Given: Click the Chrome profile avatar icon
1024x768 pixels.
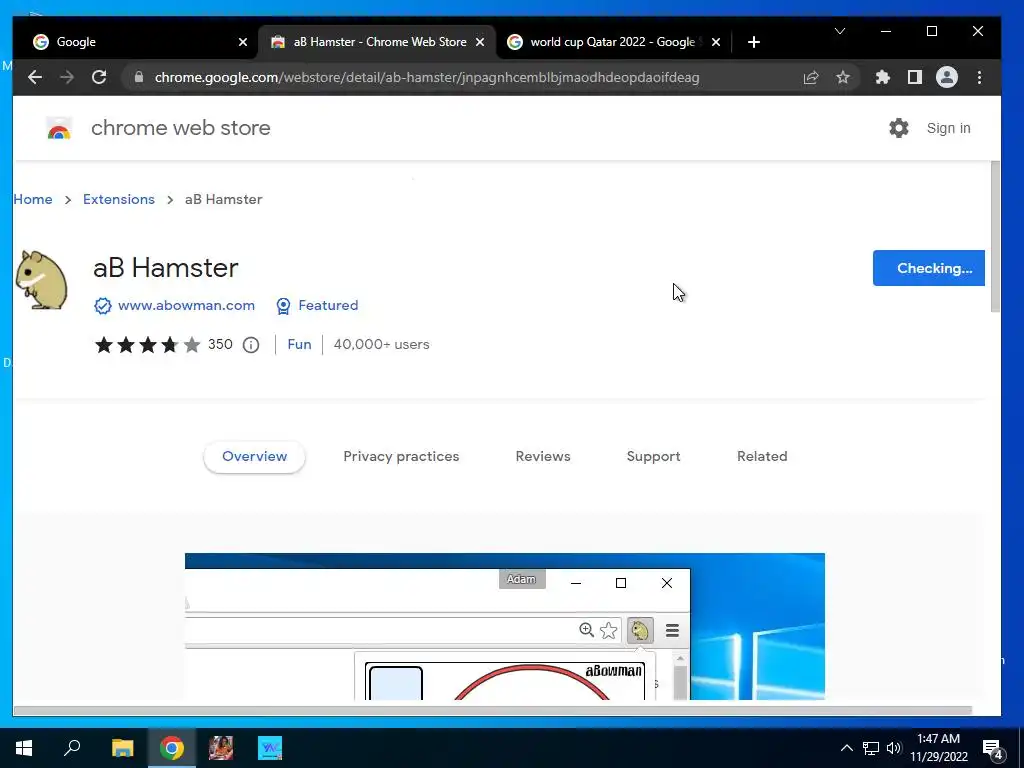Looking at the screenshot, I should pos(947,78).
